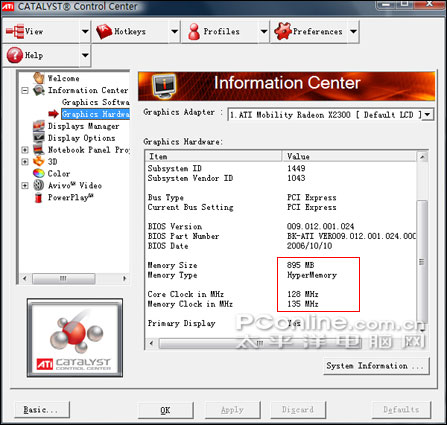
Task: Open the Help dropdown arrow
Action: click(x=85, y=55)
